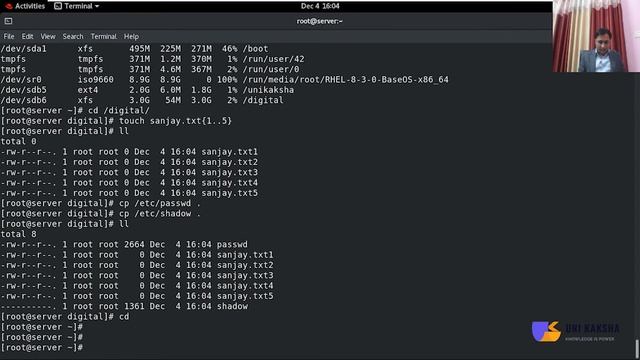Click the Dec 4 16:04 clock
Screen dimensions: 640x360
(x=320, y=6)
